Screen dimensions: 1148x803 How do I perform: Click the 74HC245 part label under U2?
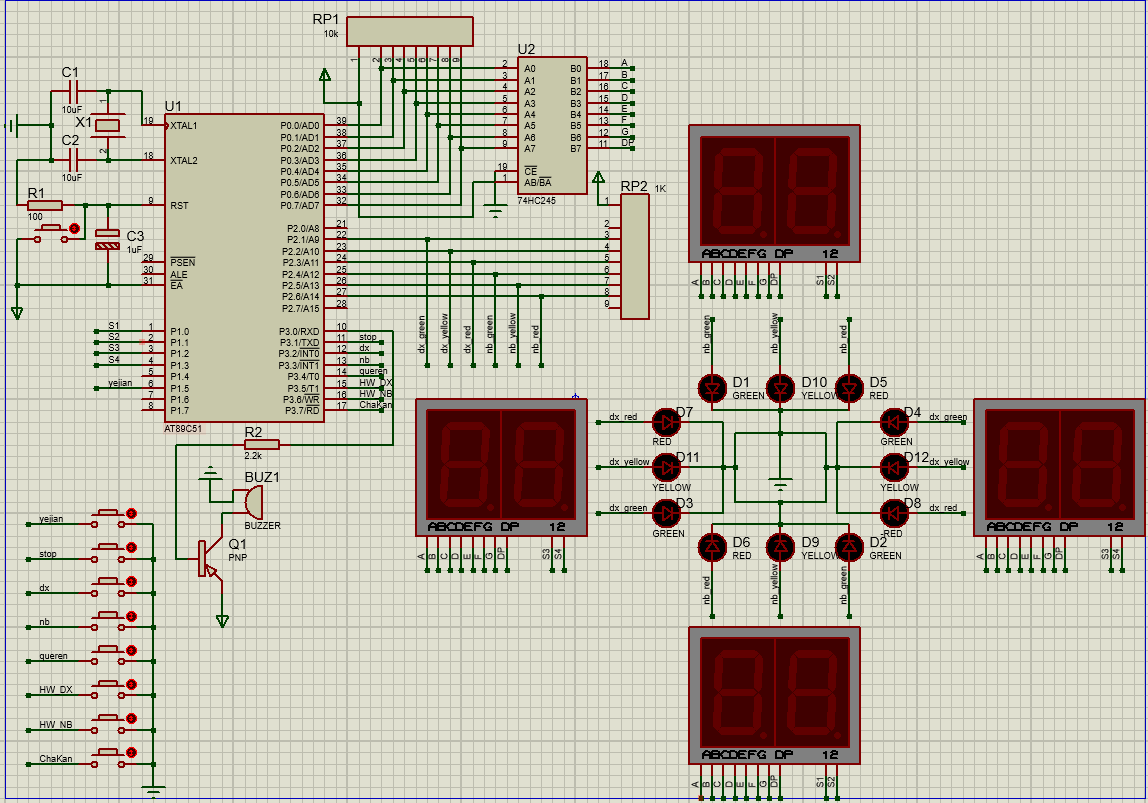pos(537,201)
